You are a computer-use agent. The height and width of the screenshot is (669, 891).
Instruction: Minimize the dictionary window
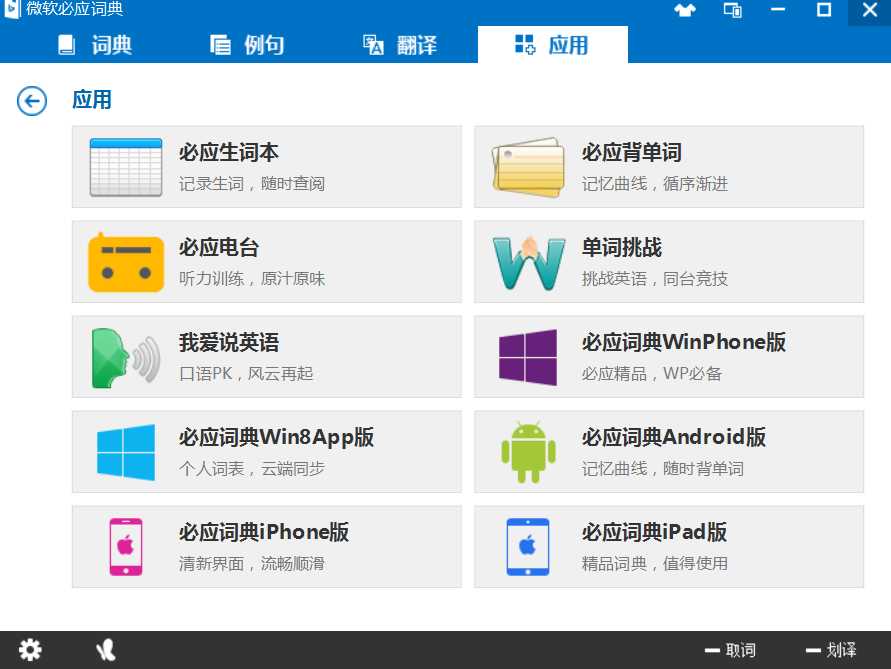[x=778, y=10]
